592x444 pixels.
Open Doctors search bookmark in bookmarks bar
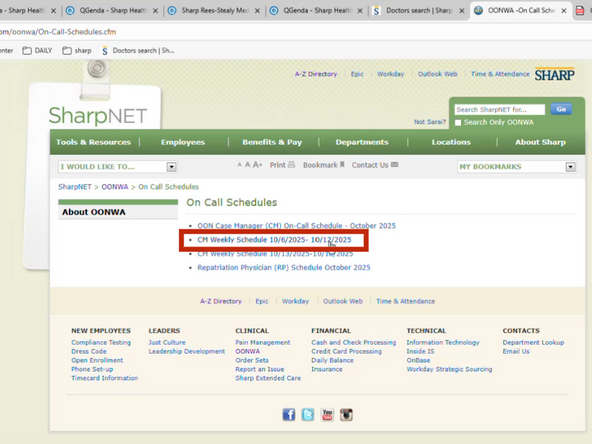pyautogui.click(x=138, y=51)
